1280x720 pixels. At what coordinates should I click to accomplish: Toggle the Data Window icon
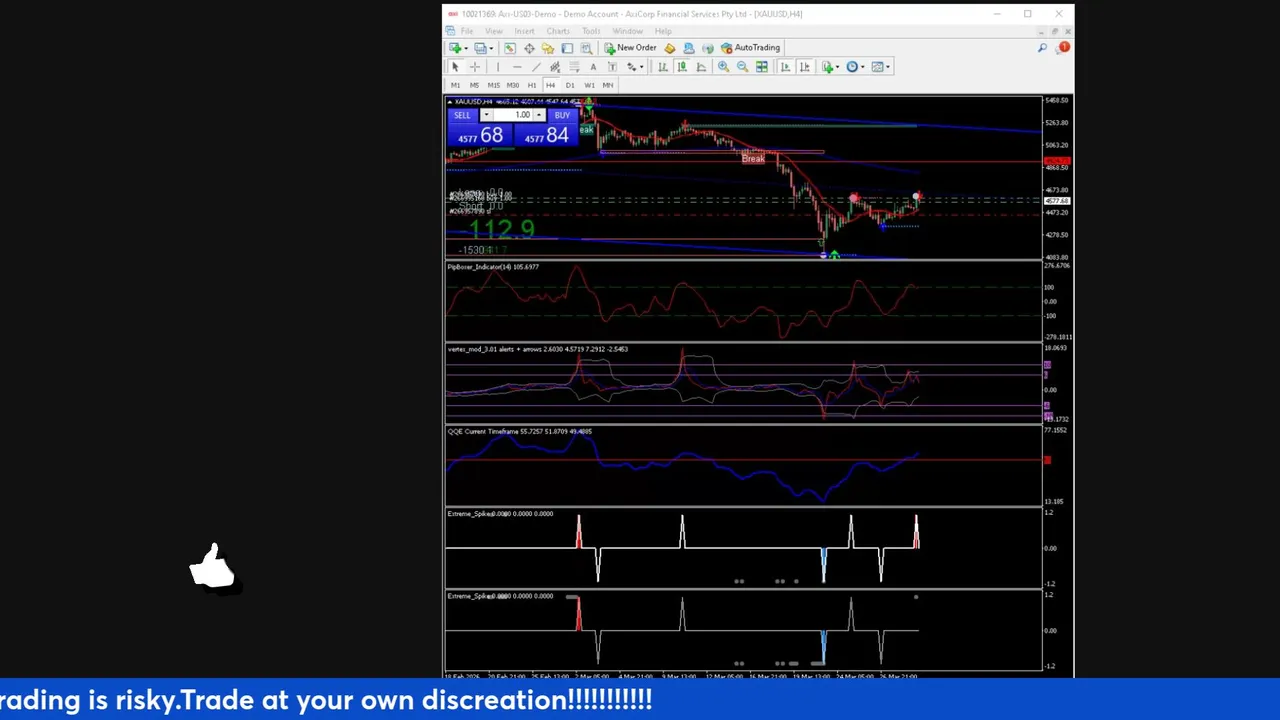[529, 48]
